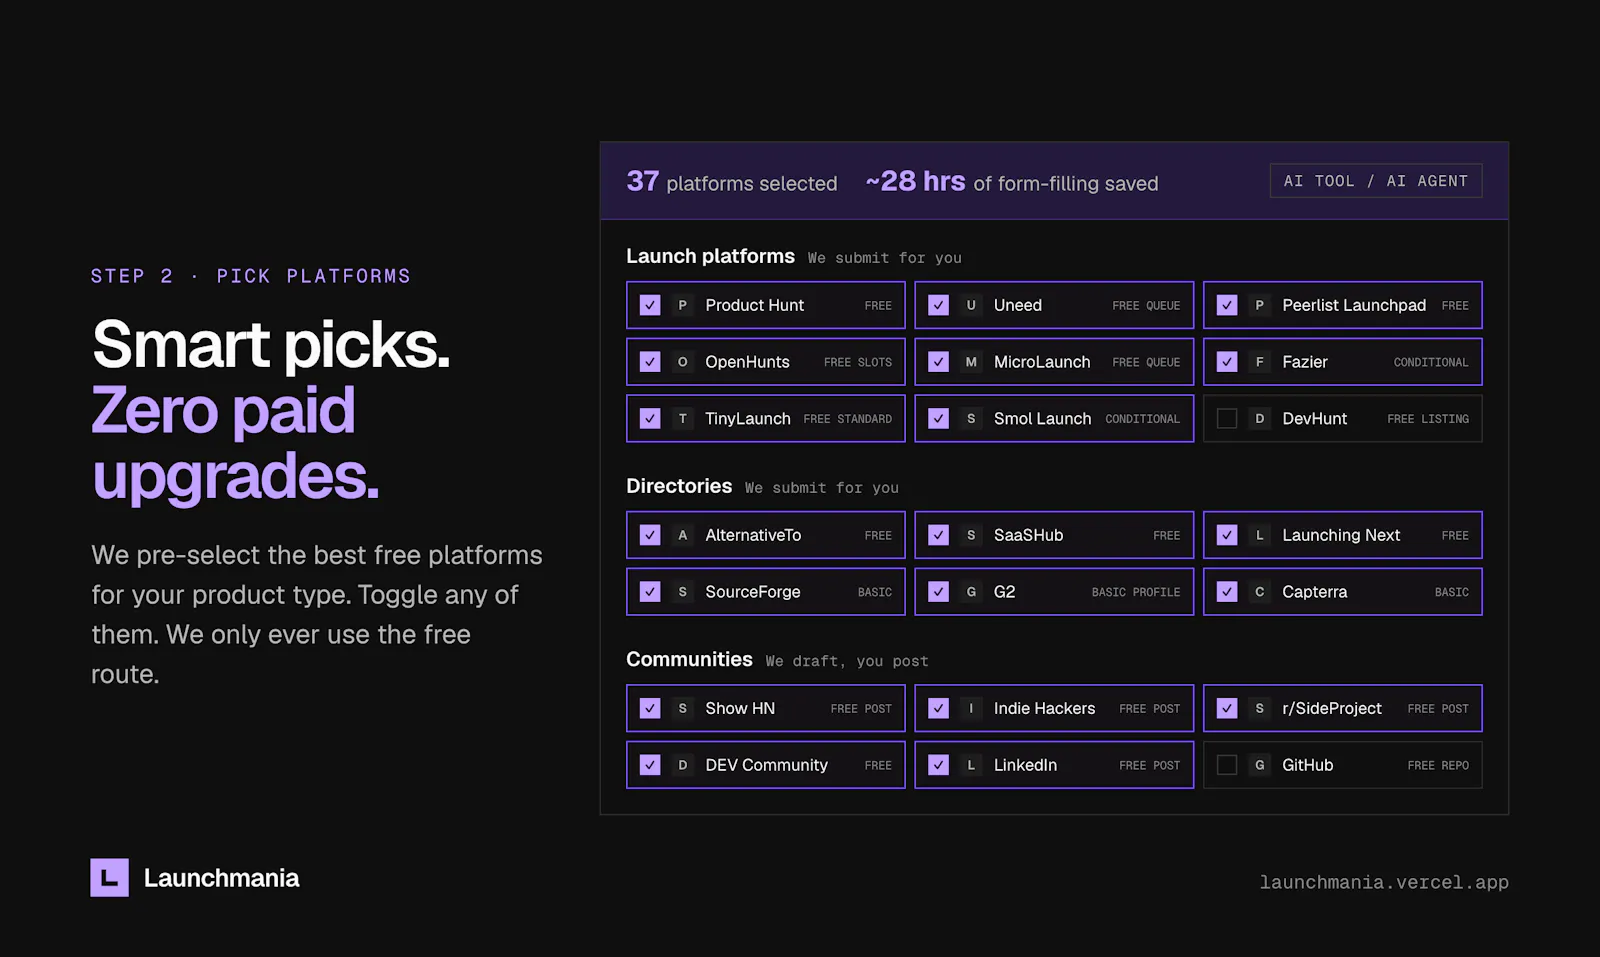Click the Uneed U letter icon
This screenshot has height=957, width=1600.
[971, 305]
